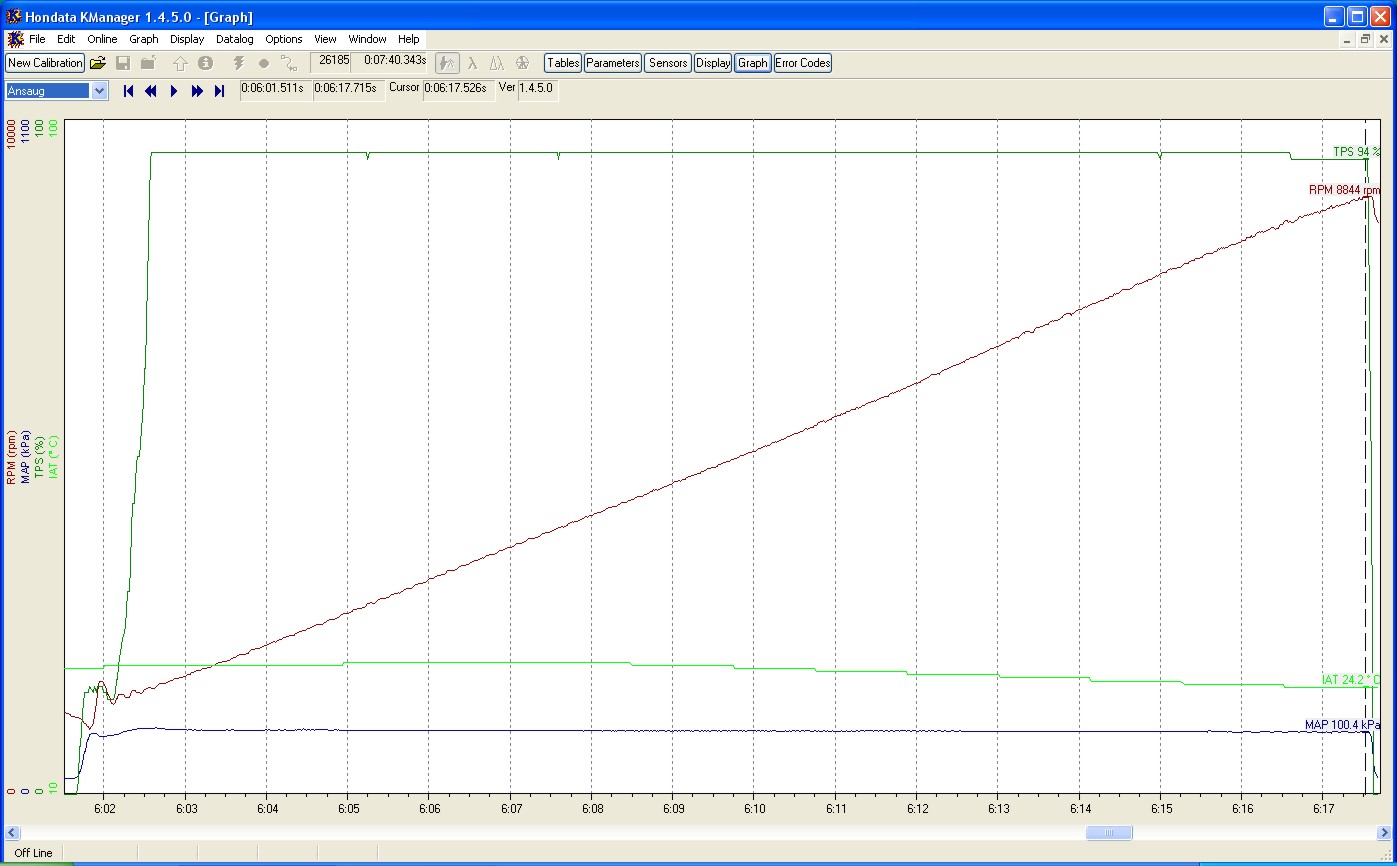Expand the Ansaug dropdown list

point(99,91)
